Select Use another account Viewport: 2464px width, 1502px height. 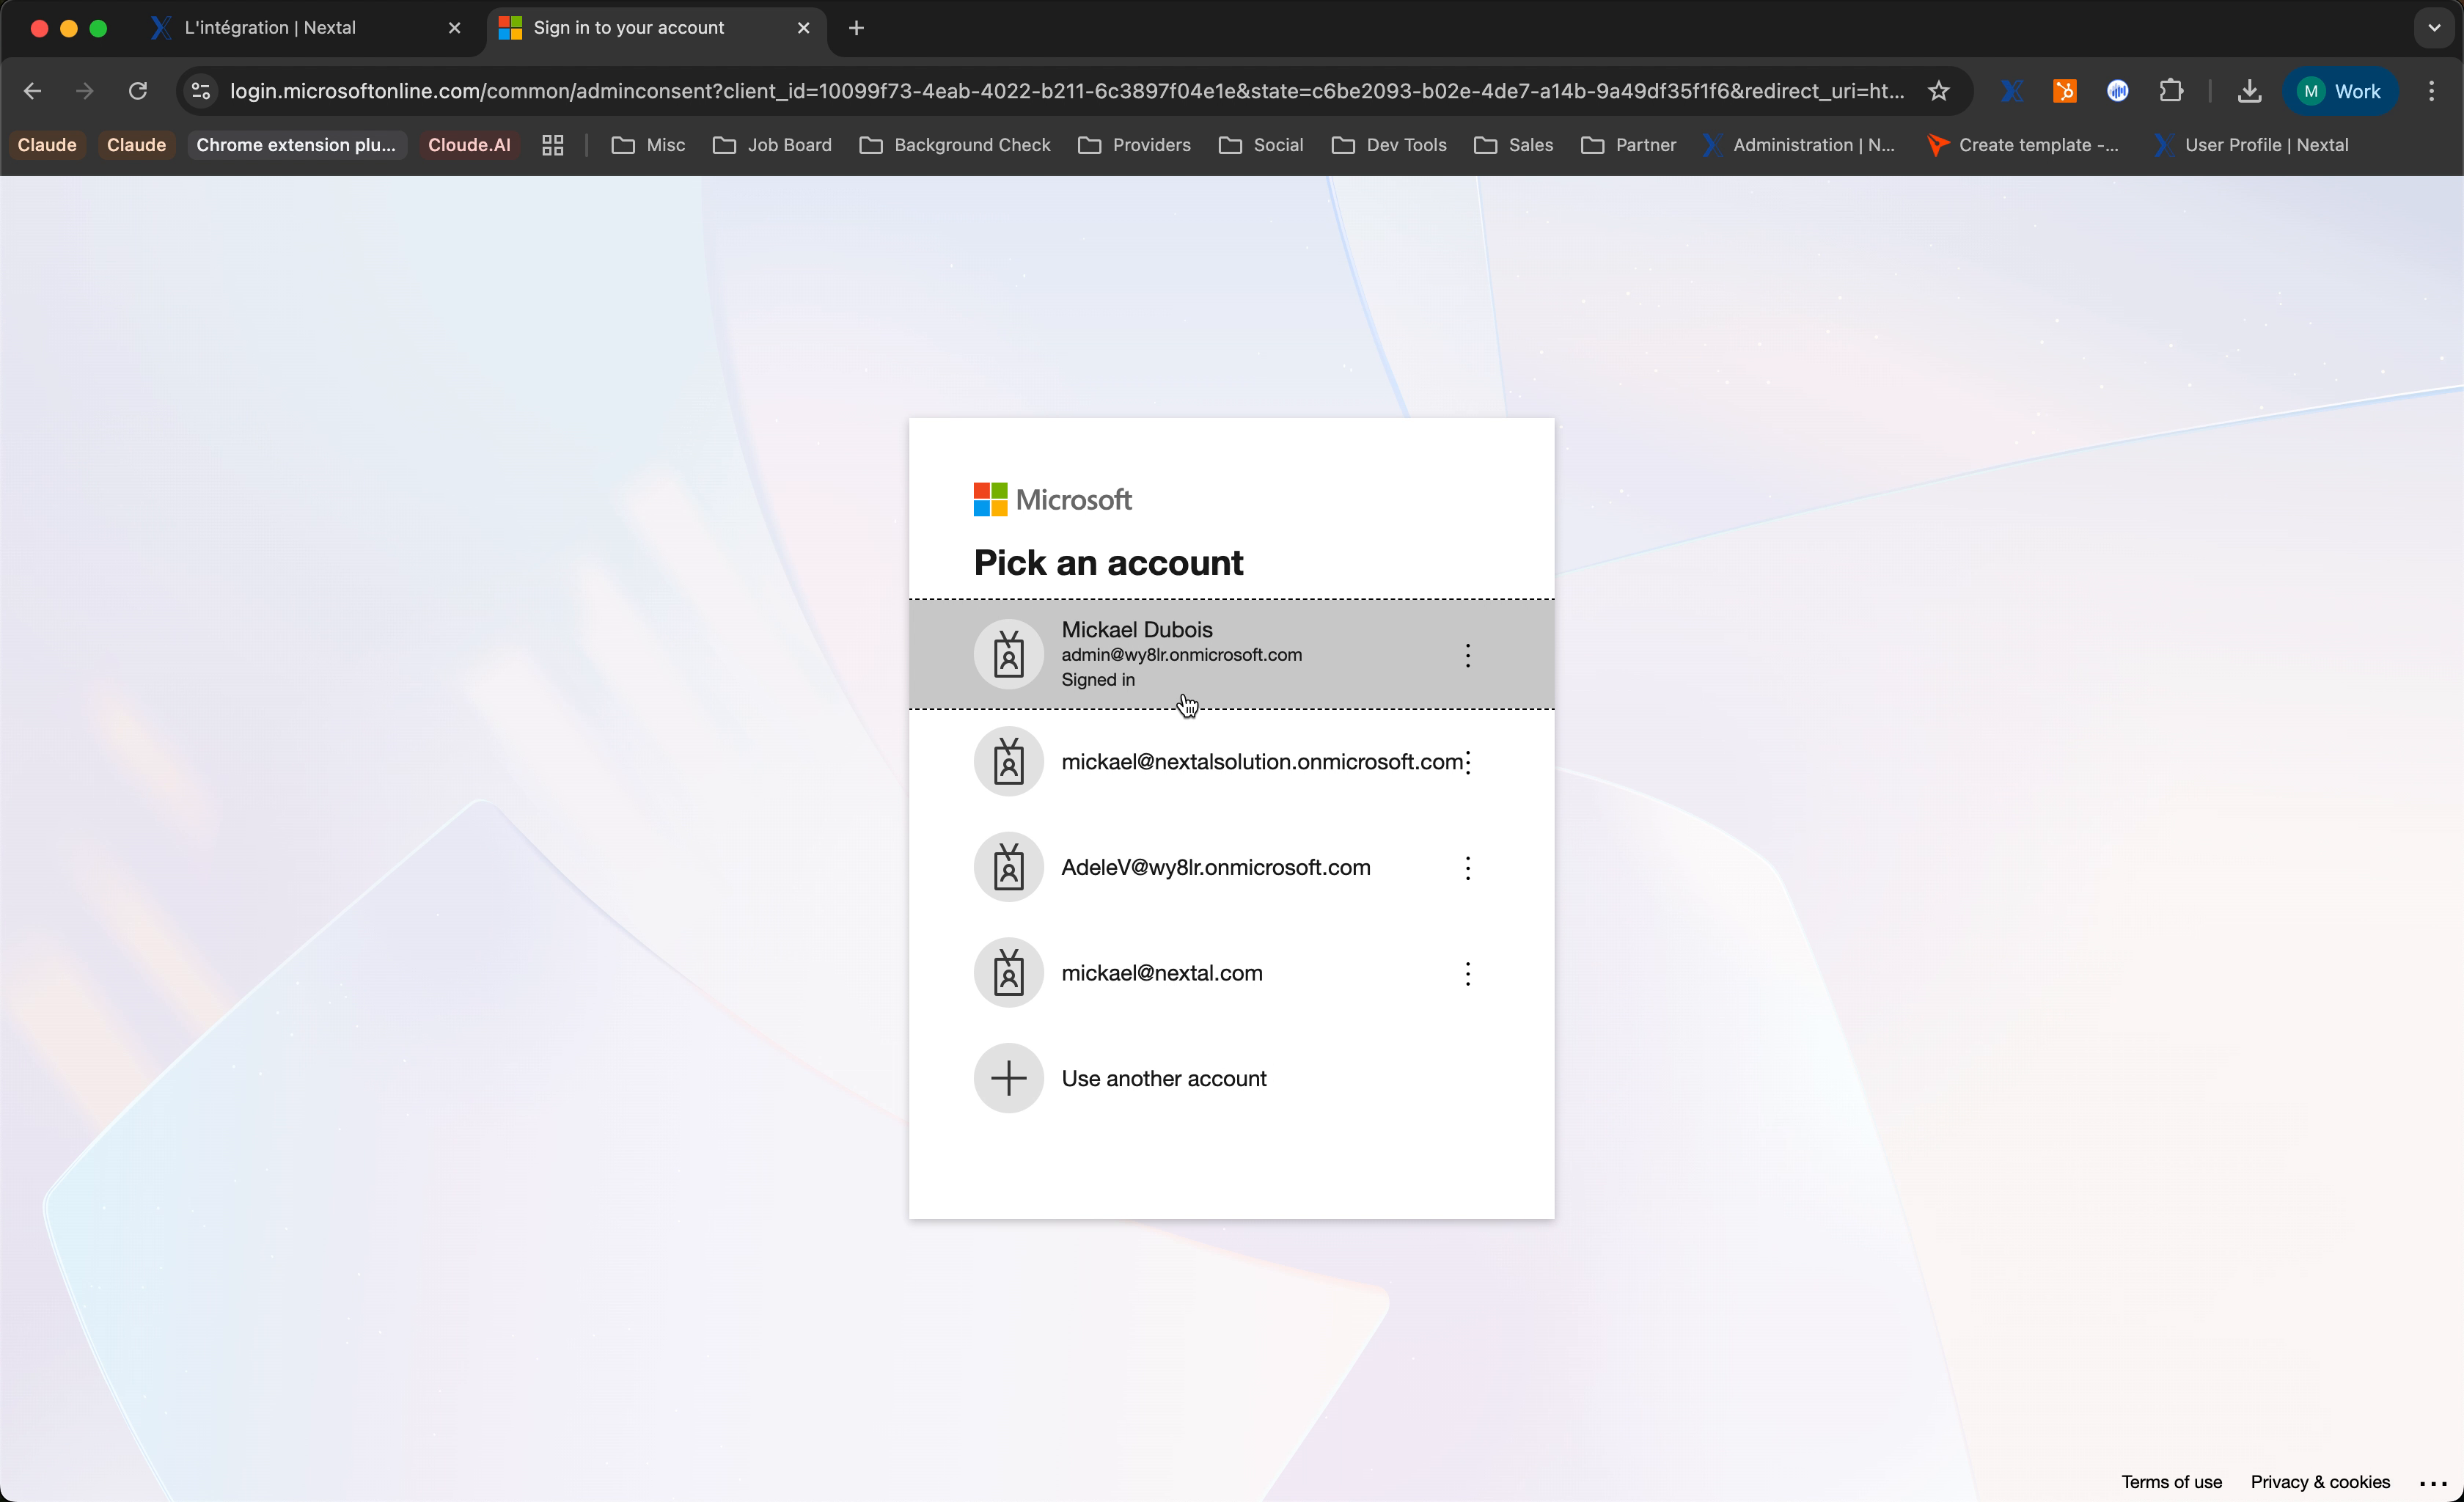[x=1162, y=1078]
